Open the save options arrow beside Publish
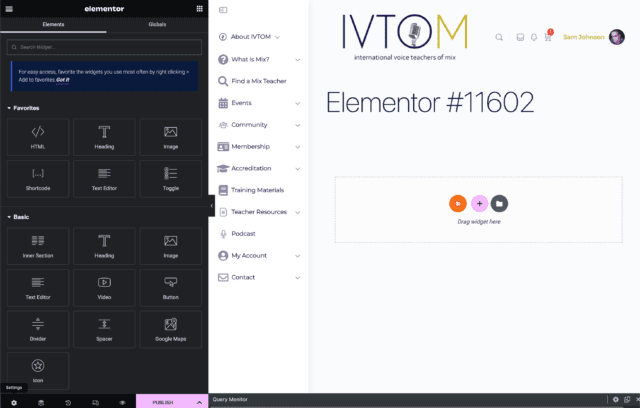This screenshot has width=640, height=408. tap(199, 402)
